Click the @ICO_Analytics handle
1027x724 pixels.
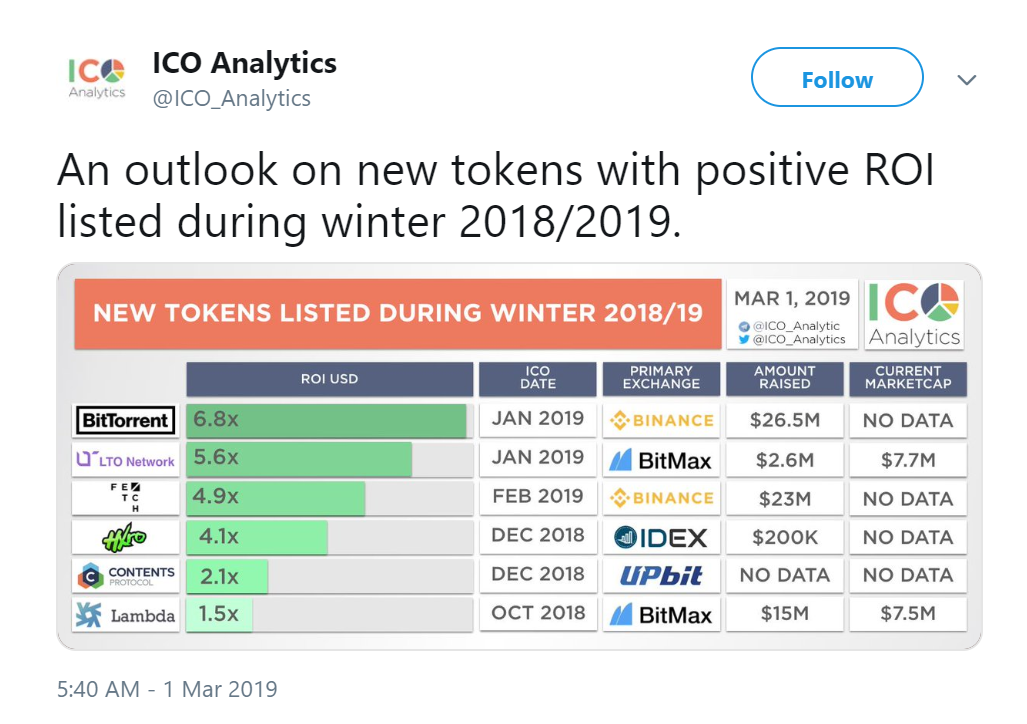tap(231, 98)
